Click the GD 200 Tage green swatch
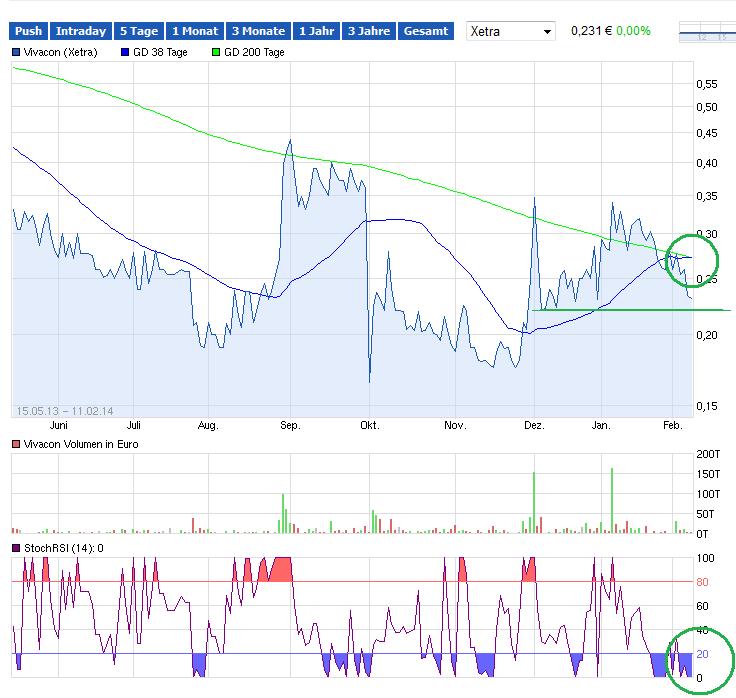The height and width of the screenshot is (698, 736). [216, 52]
